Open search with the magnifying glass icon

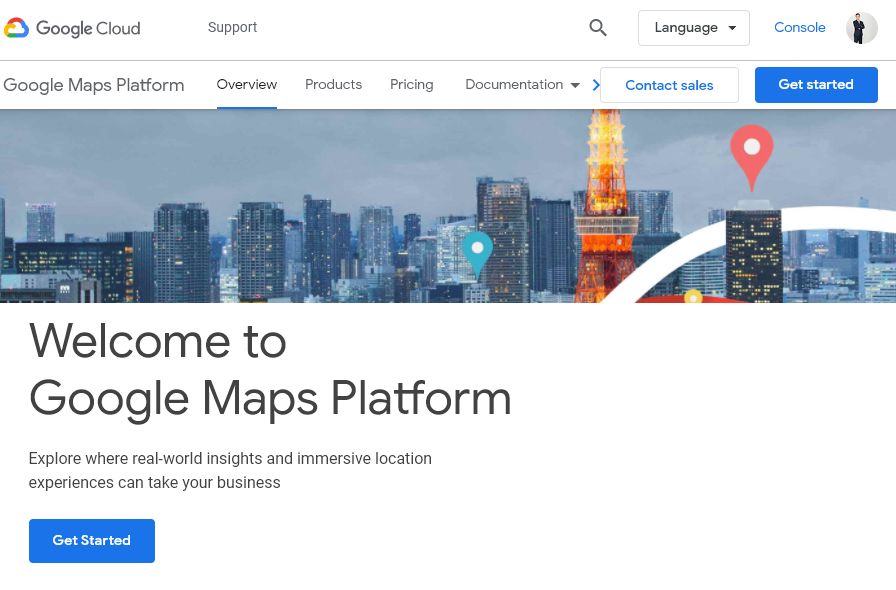coord(598,28)
